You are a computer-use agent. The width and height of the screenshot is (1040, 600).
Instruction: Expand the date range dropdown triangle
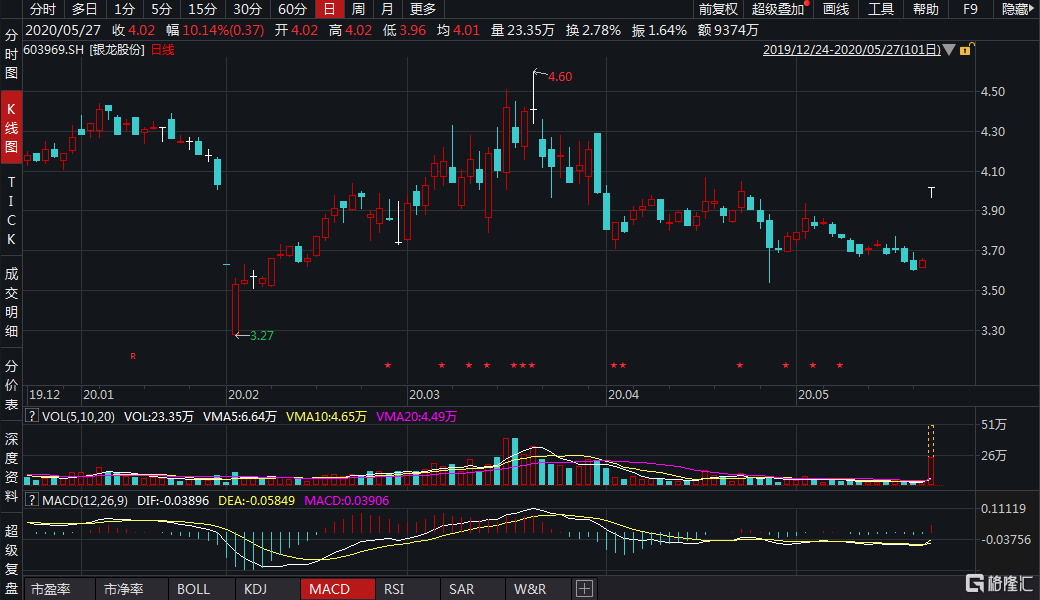click(x=949, y=50)
